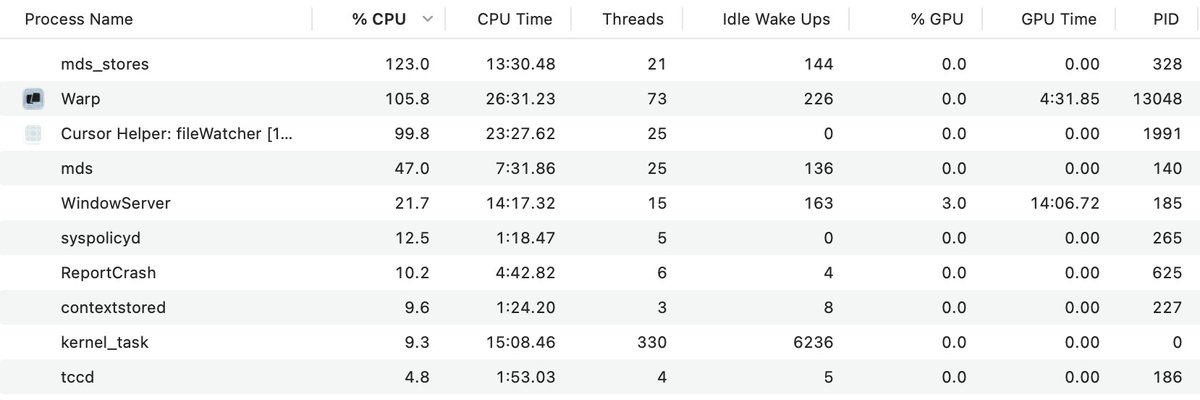The height and width of the screenshot is (400, 1200).
Task: Sort by CPU Time column header
Action: [514, 19]
